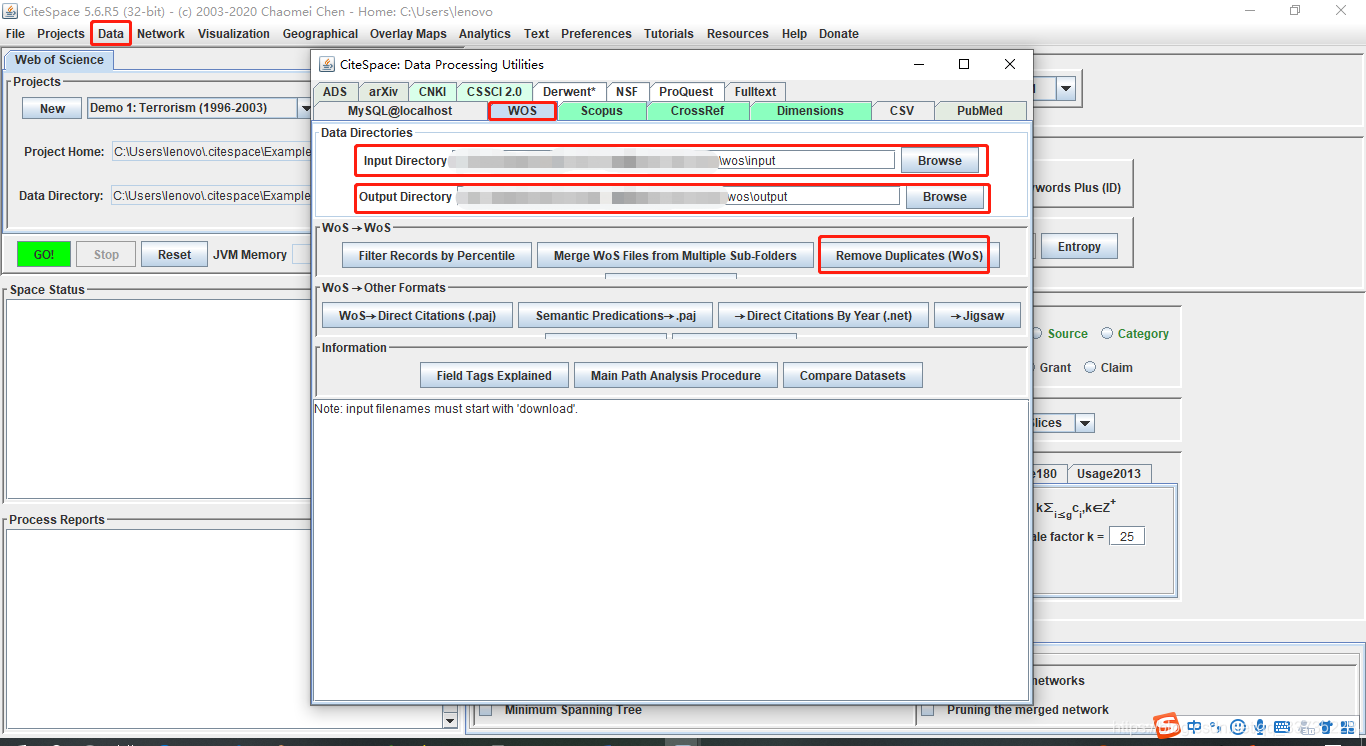Switch to the Dimensions tab

coord(810,111)
